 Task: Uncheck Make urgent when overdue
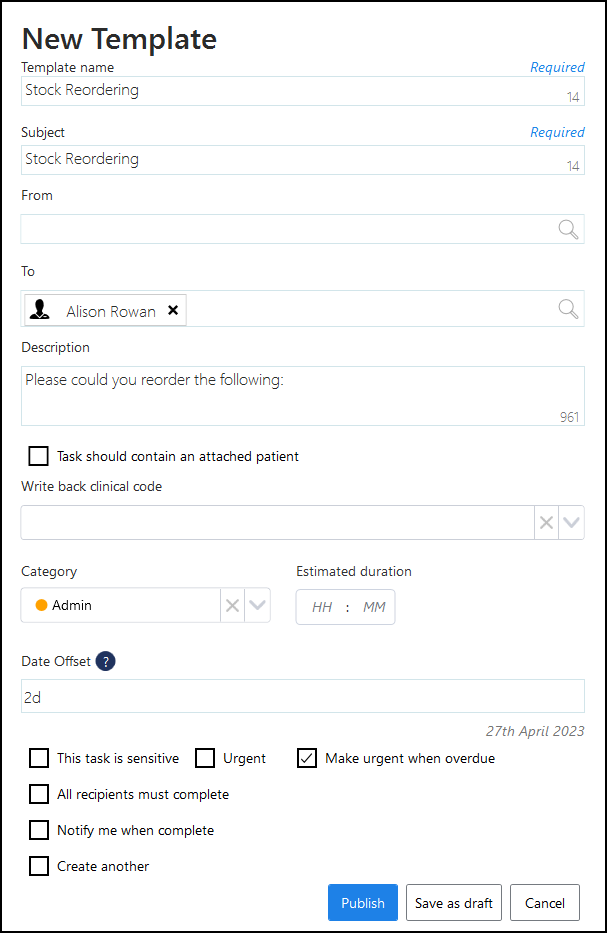307,758
